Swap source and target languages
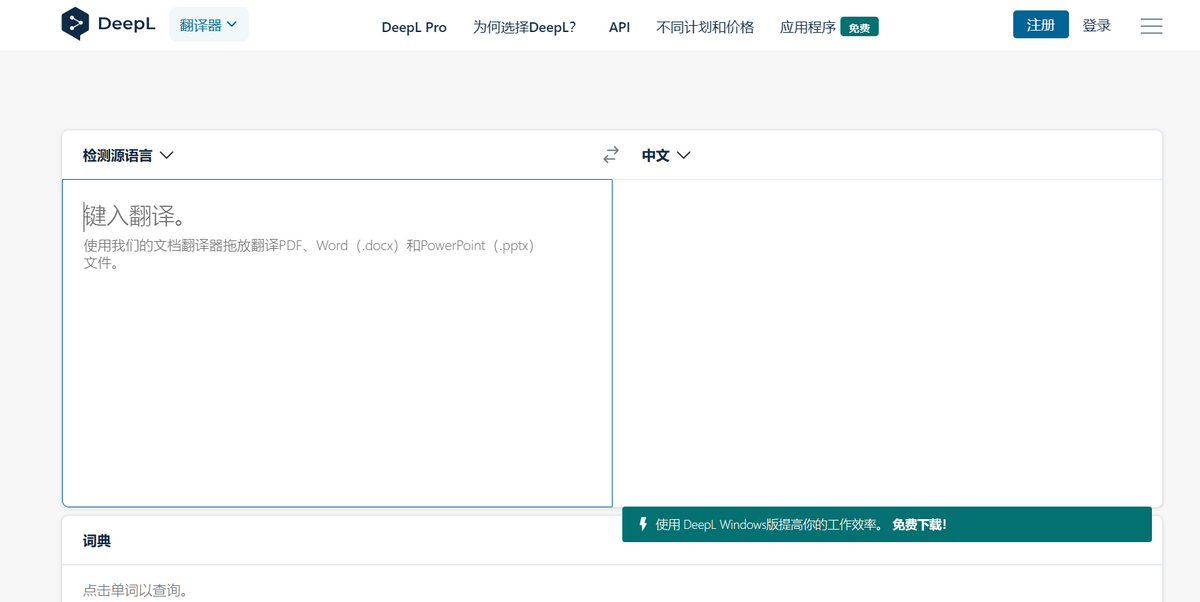Image resolution: width=1200 pixels, height=602 pixels. pos(611,155)
